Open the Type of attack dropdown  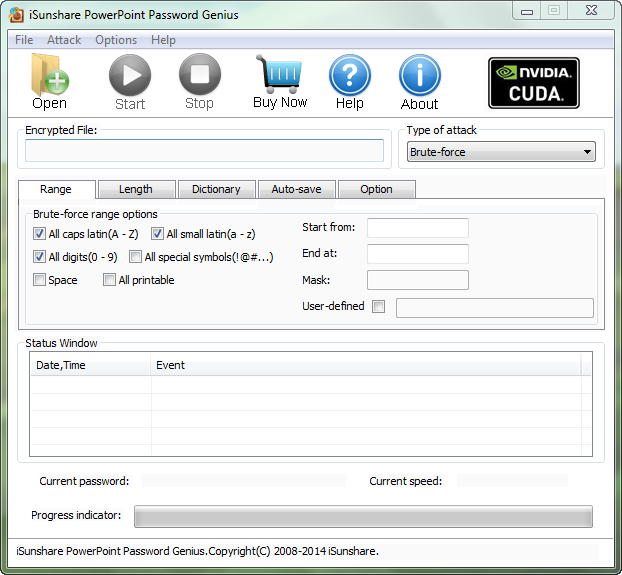[501, 152]
